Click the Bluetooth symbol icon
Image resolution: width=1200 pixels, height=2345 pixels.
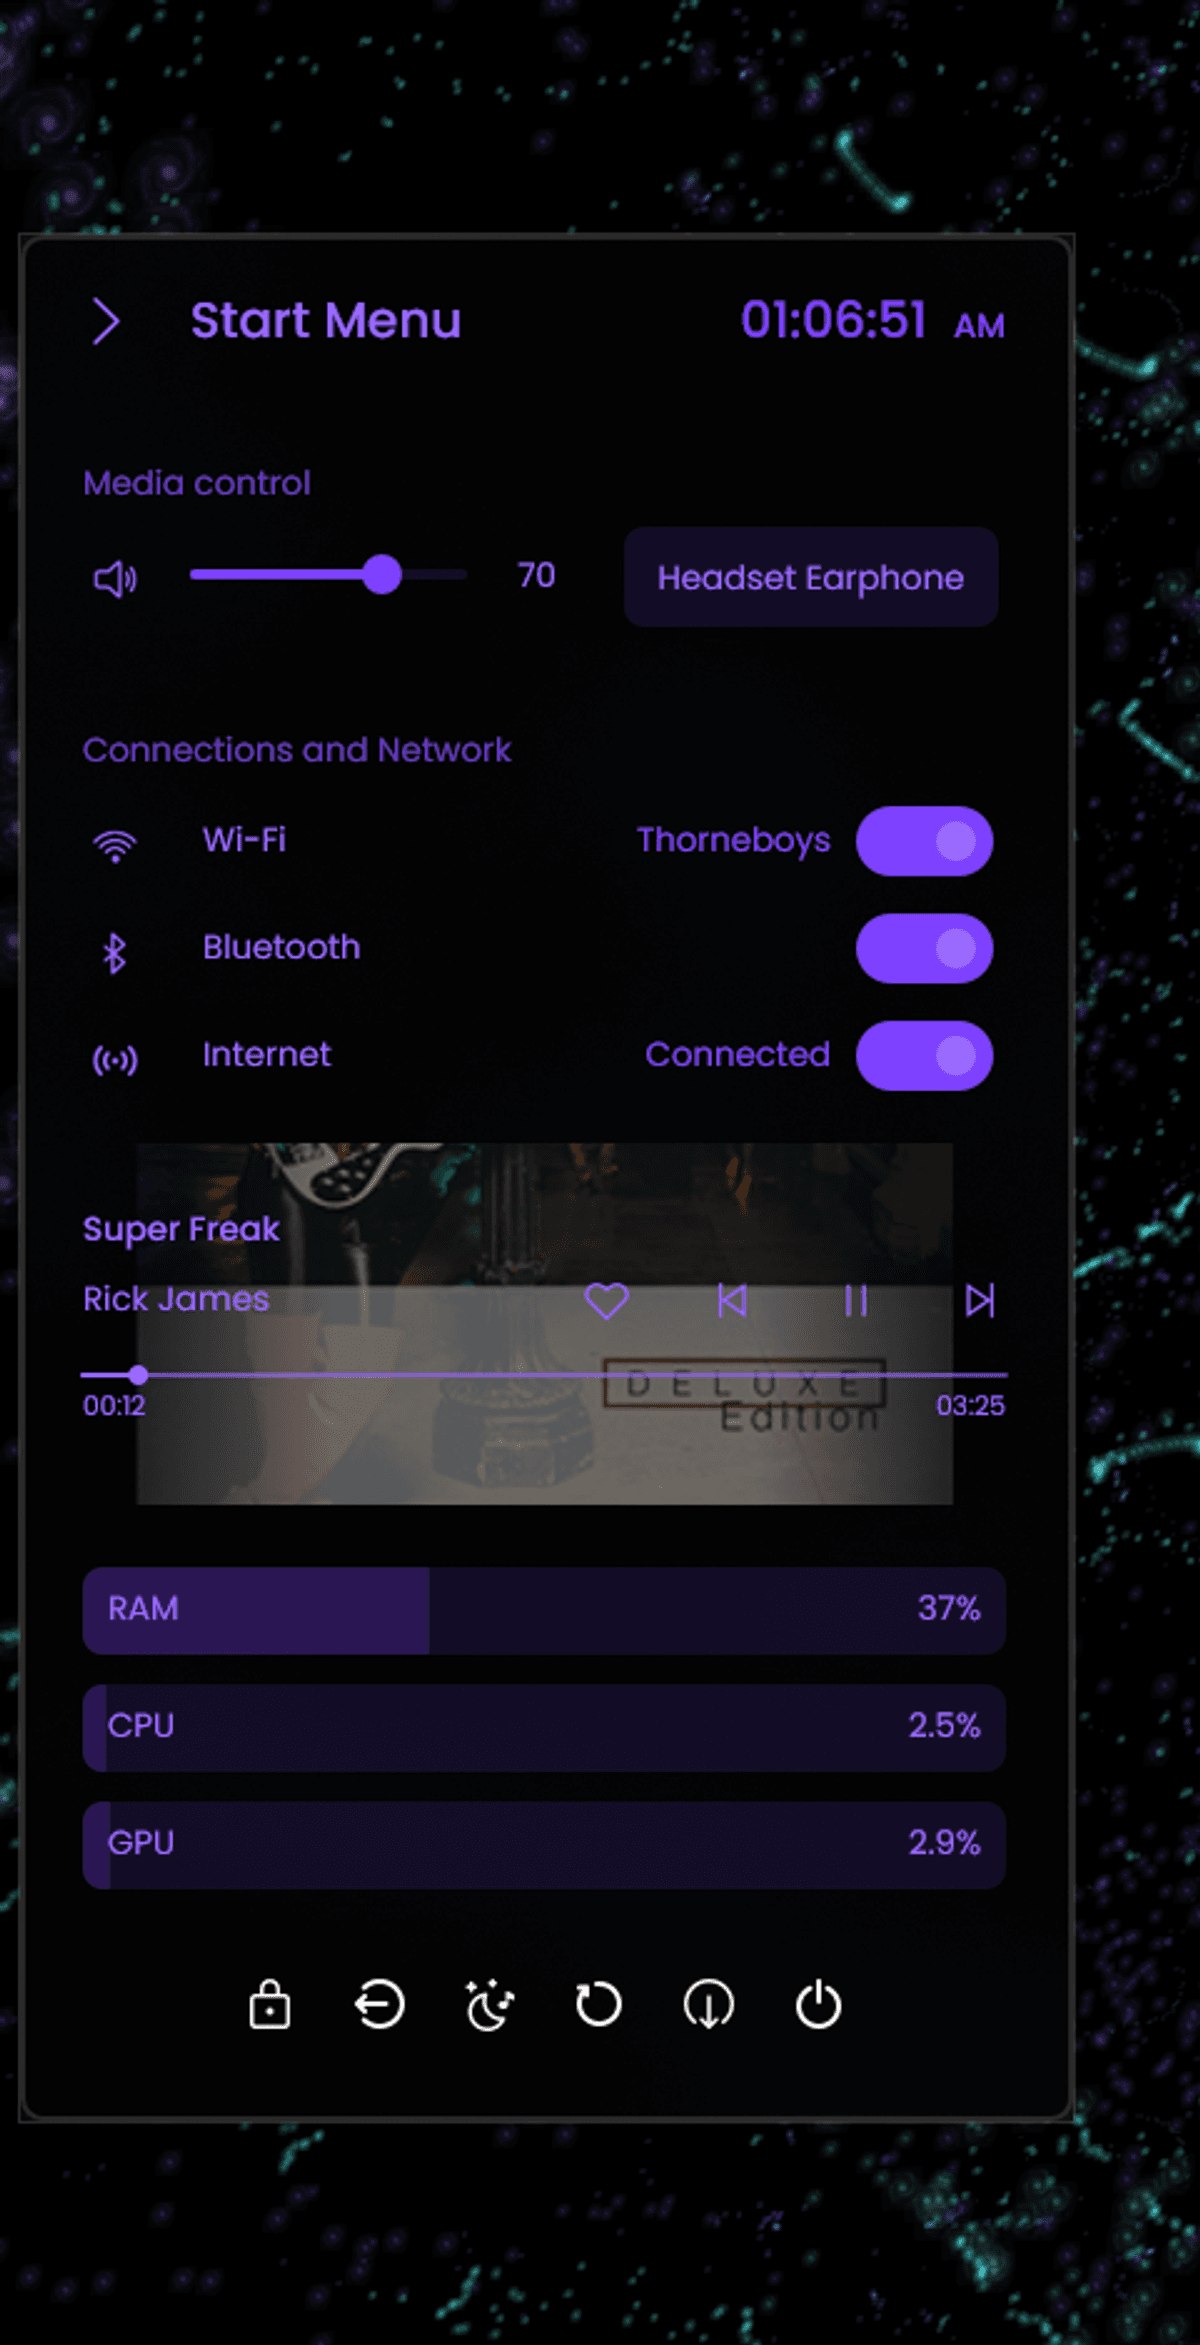pos(115,952)
